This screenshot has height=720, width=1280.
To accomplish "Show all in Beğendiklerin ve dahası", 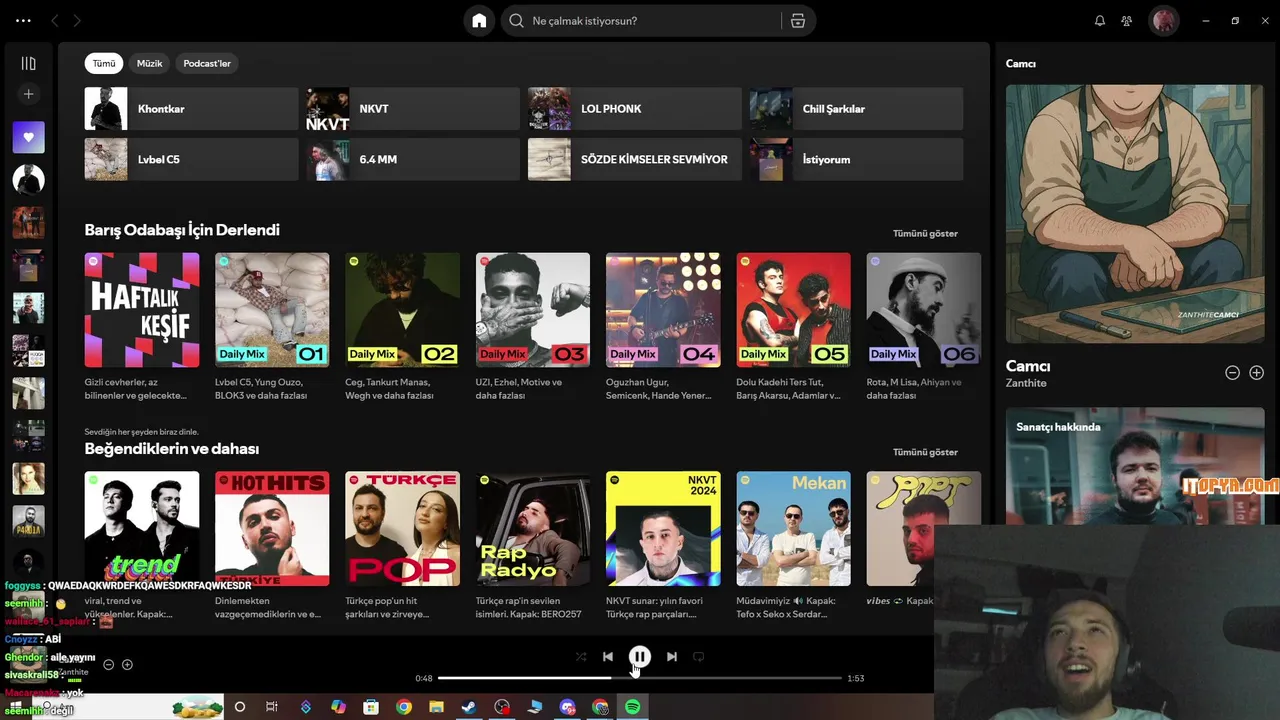I will tap(925, 452).
